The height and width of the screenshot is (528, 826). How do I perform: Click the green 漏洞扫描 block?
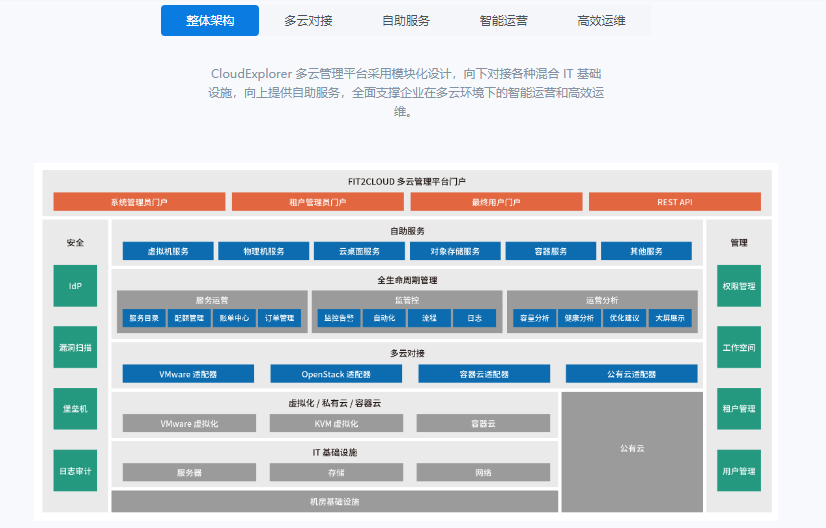click(x=75, y=347)
